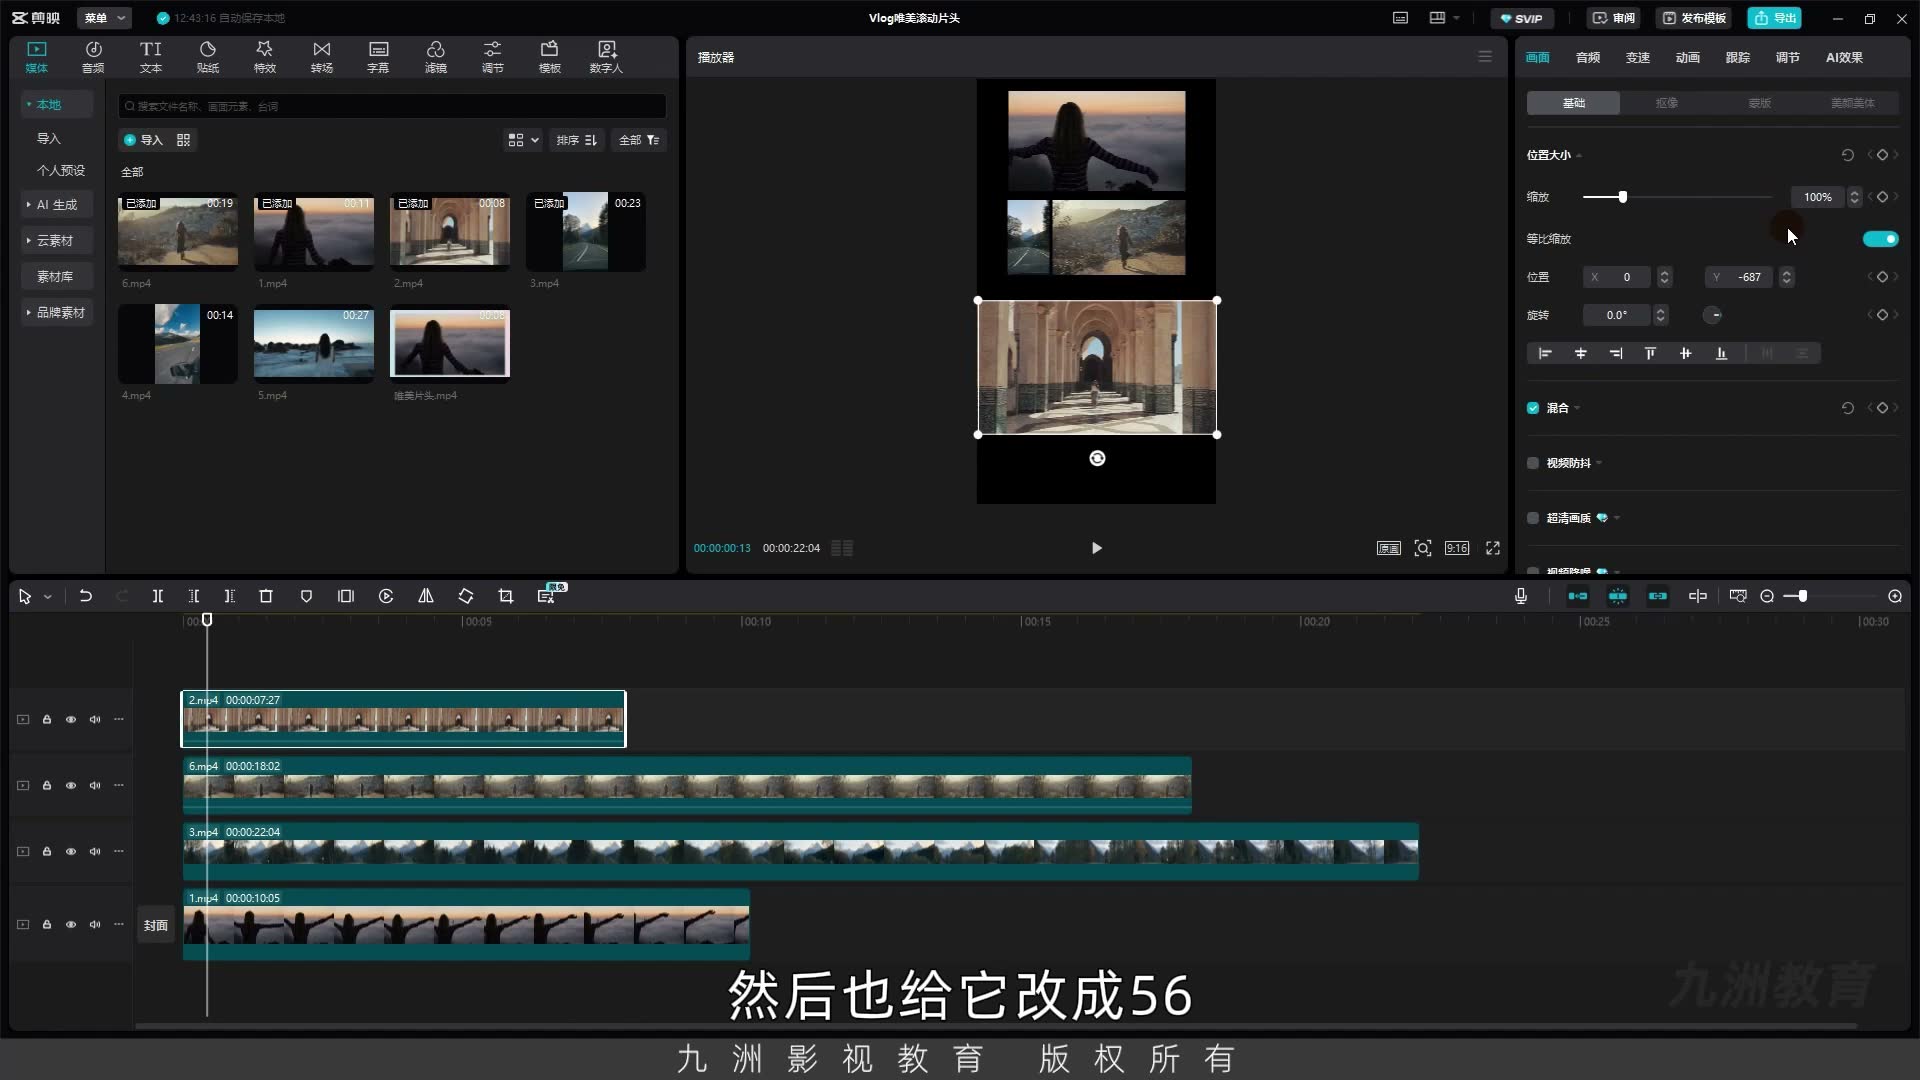Screen dimensions: 1920x1080
Task: Expand the 云素材 sidebar section
Action: (x=57, y=240)
